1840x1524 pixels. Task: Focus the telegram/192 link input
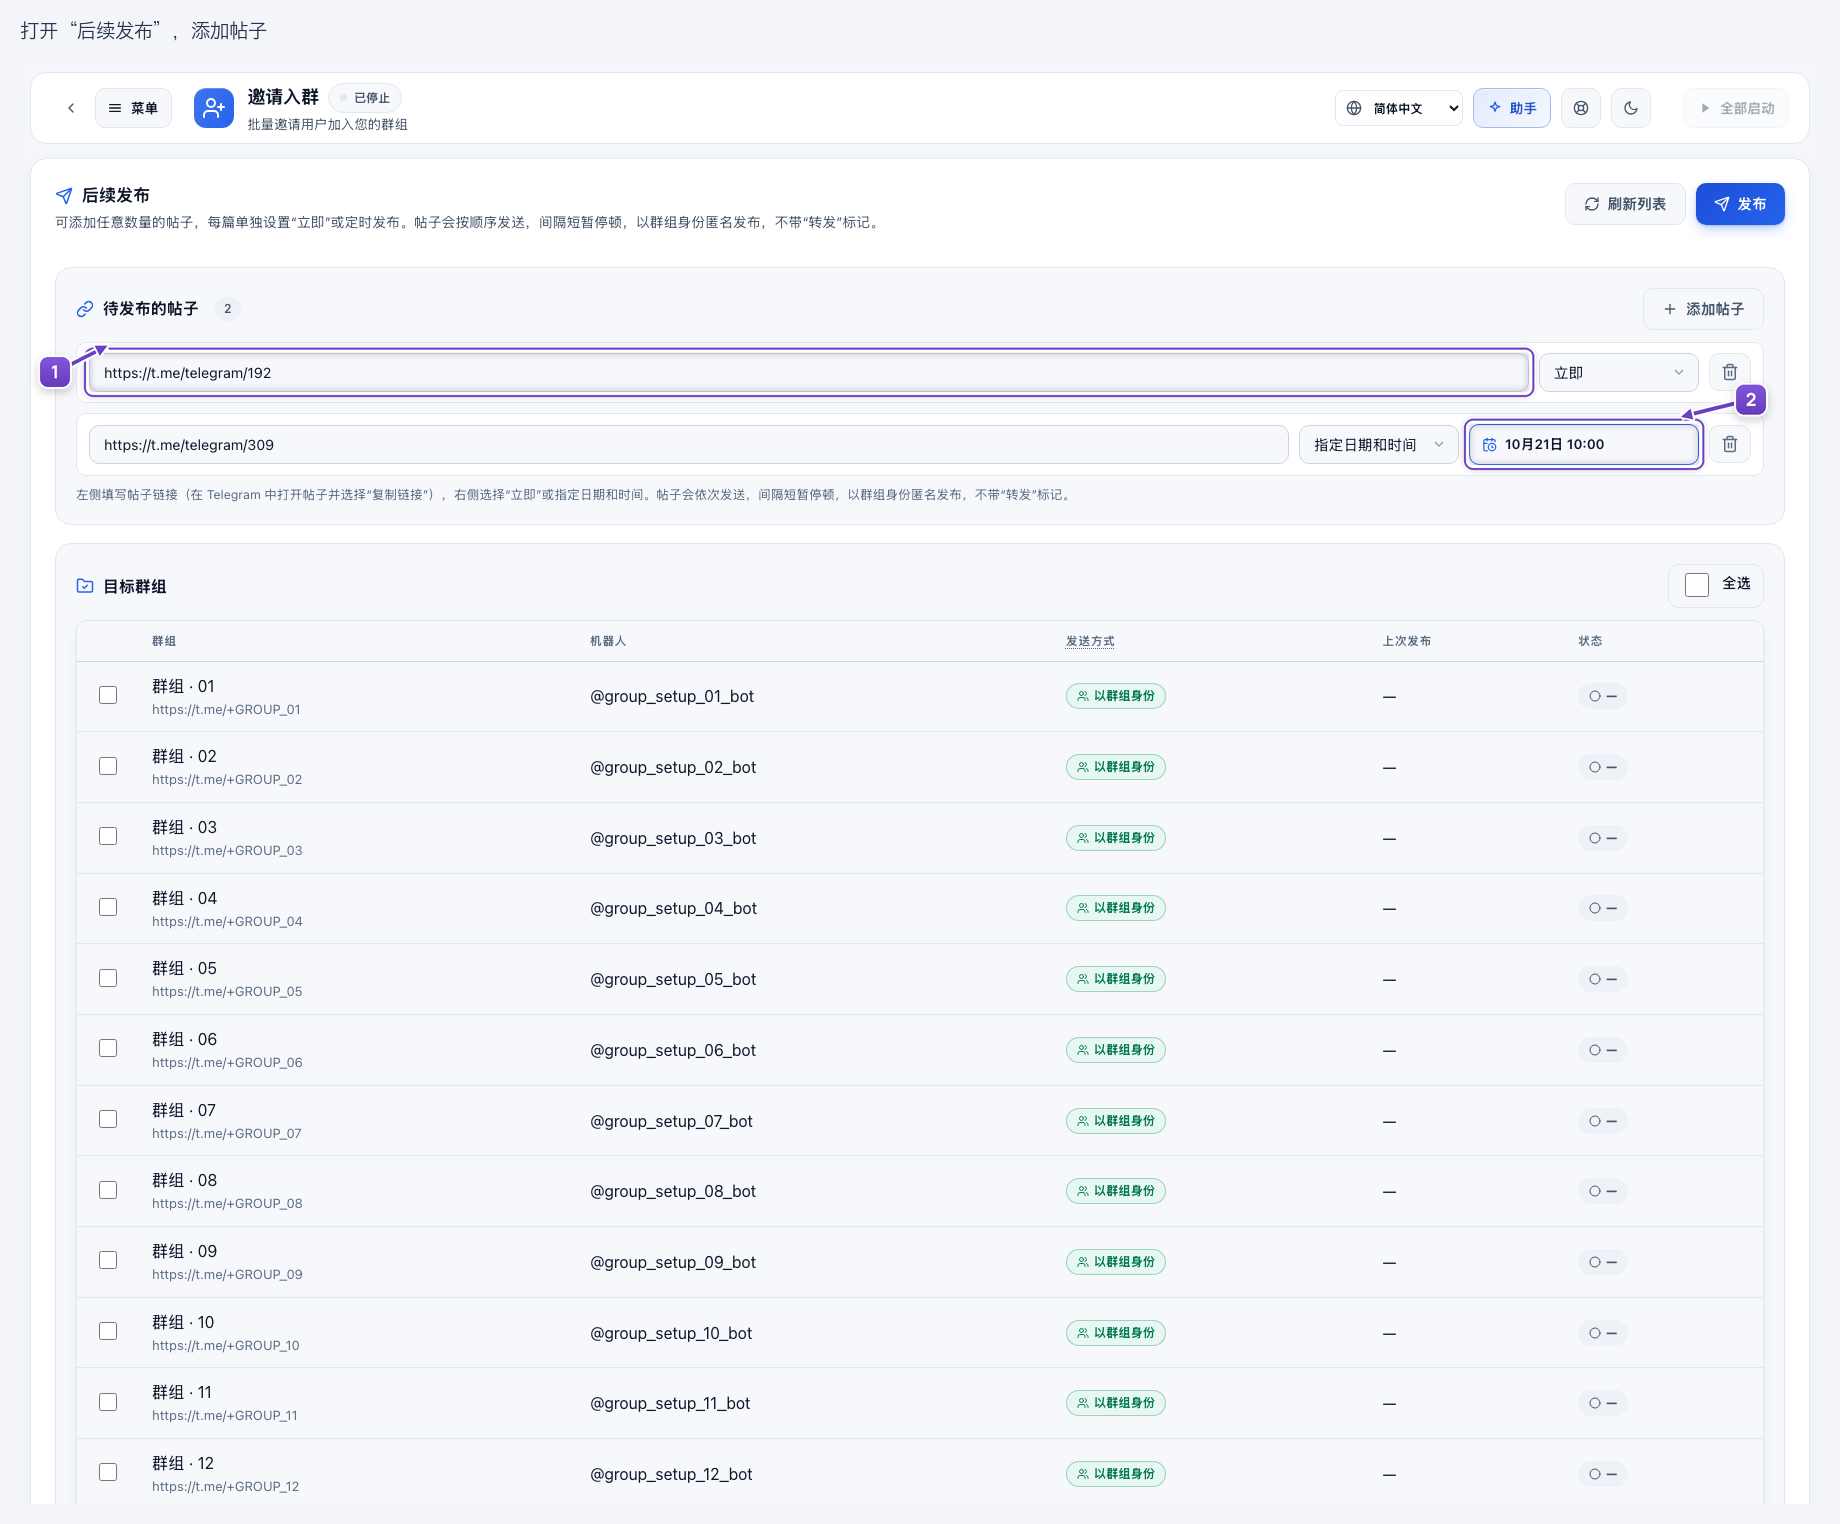click(808, 373)
